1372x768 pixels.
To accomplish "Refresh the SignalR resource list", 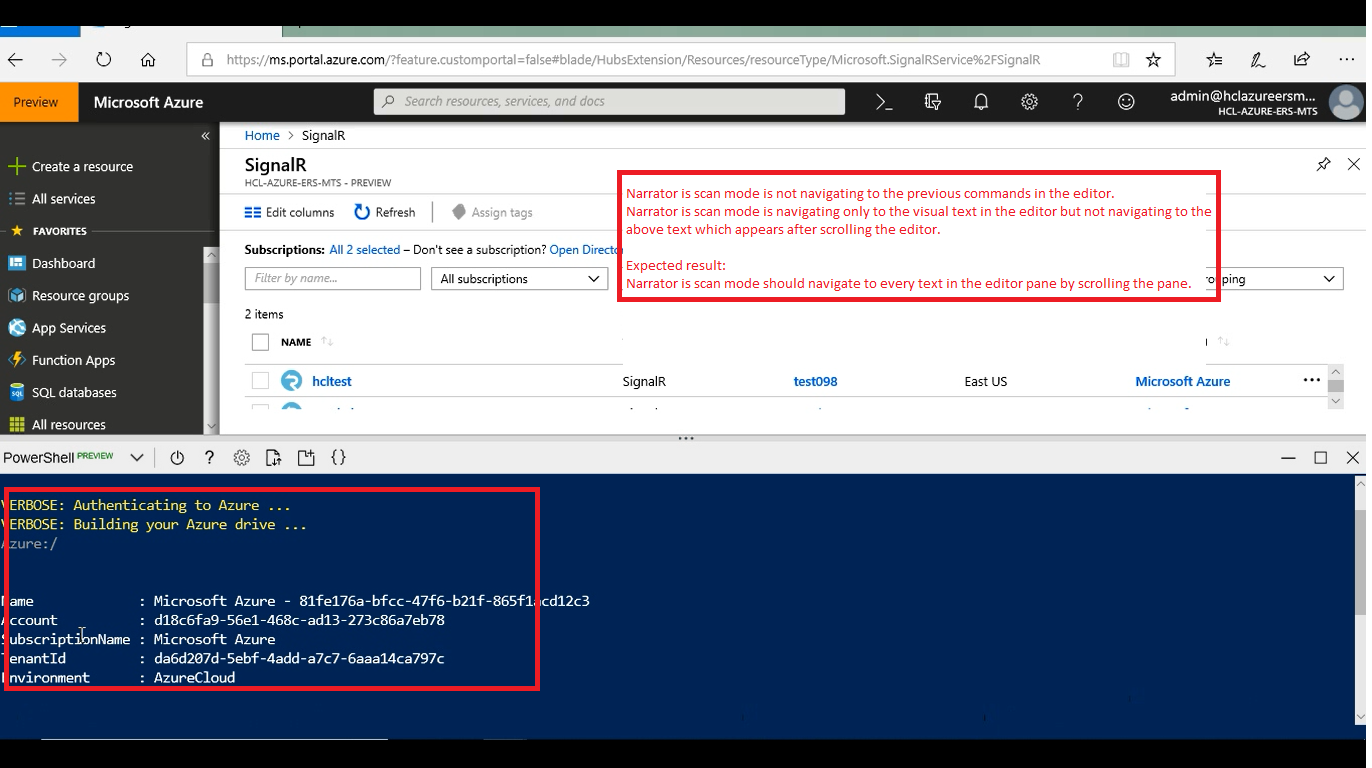I will 385,212.
